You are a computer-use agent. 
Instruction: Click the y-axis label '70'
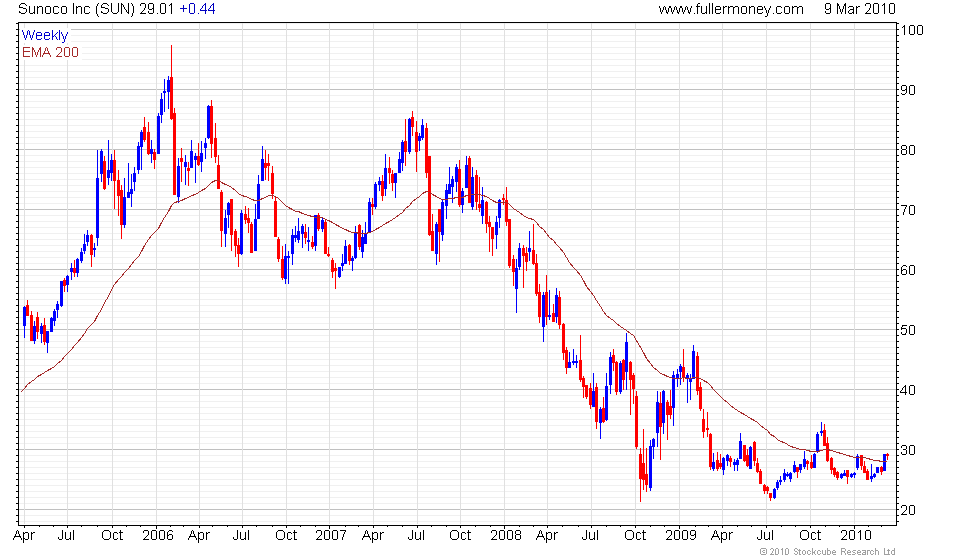(x=908, y=210)
